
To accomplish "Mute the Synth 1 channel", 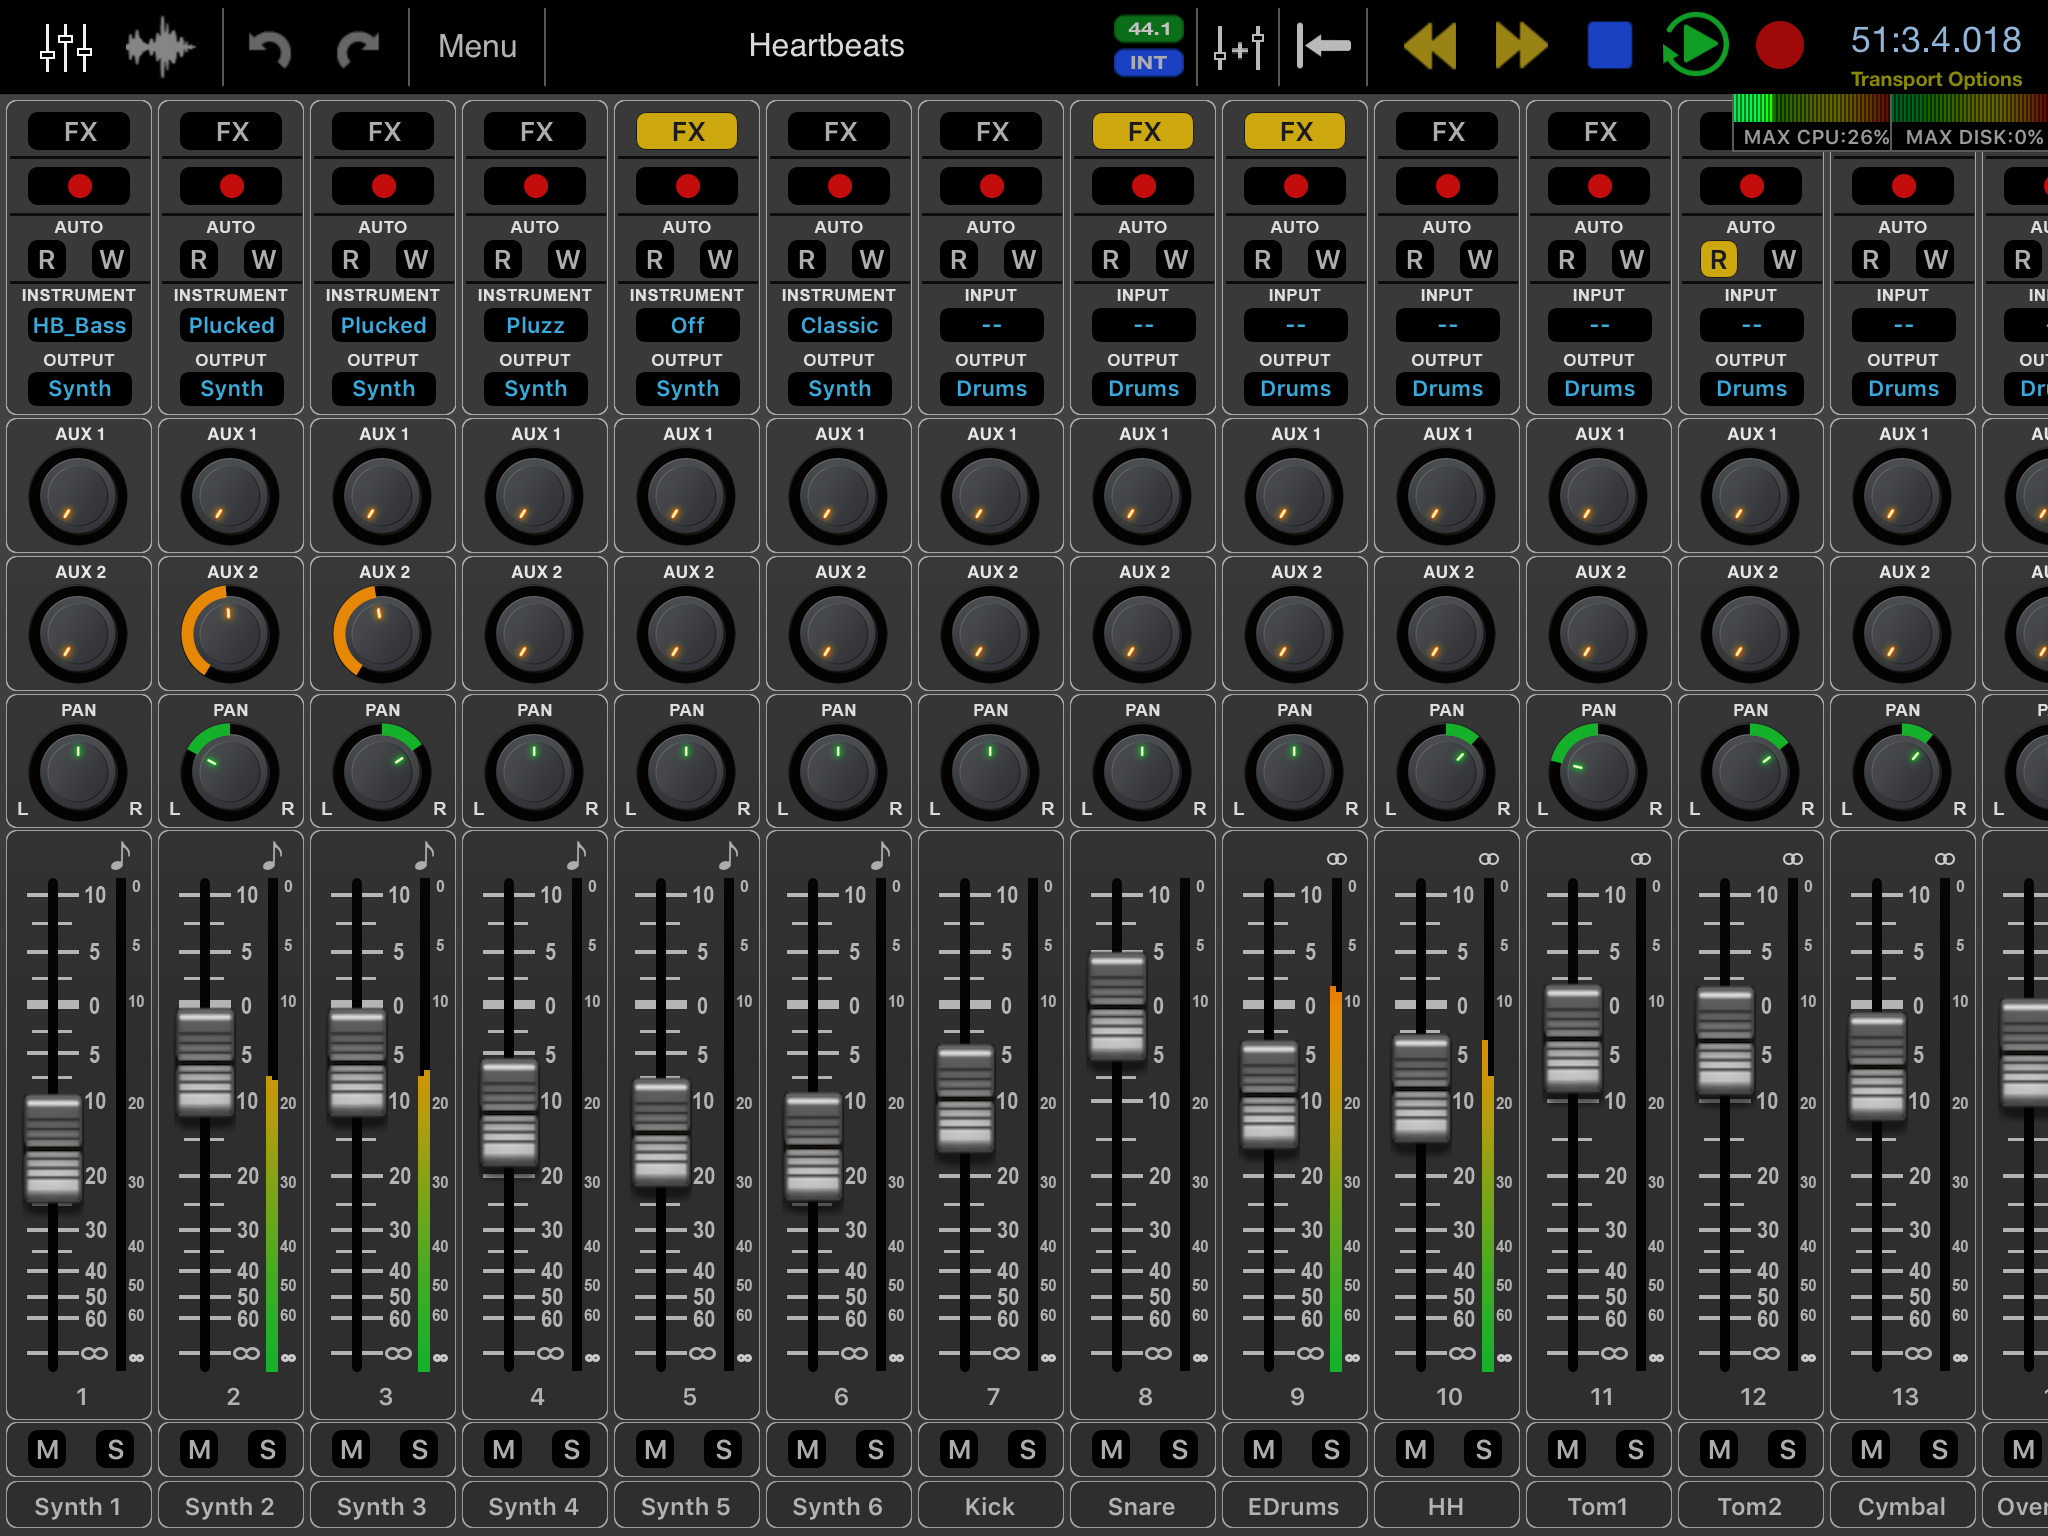I will click(48, 1449).
